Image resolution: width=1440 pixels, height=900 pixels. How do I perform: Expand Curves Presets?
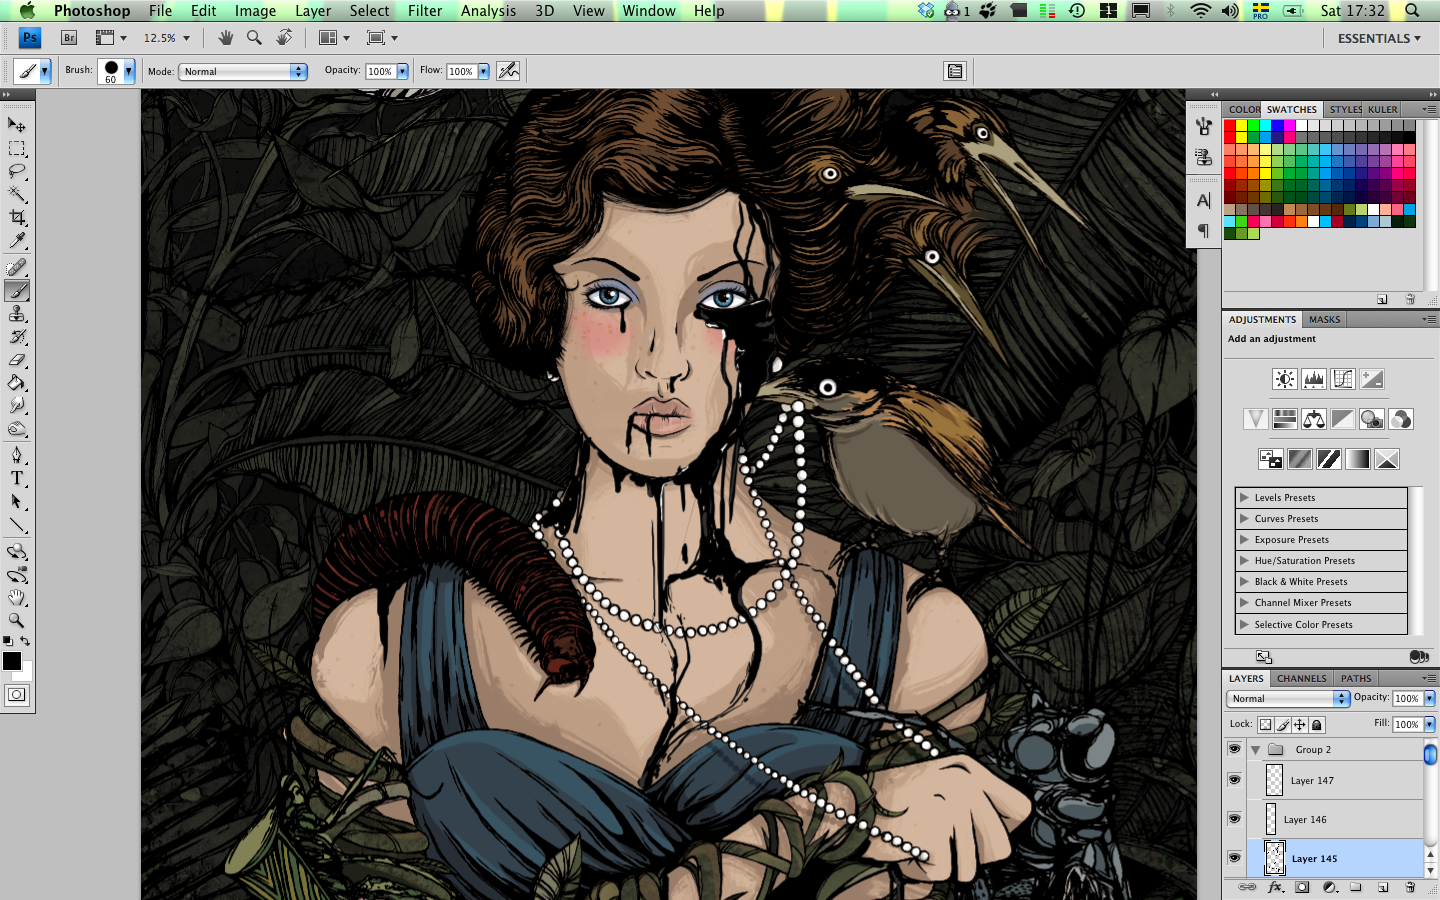[x=1244, y=518]
